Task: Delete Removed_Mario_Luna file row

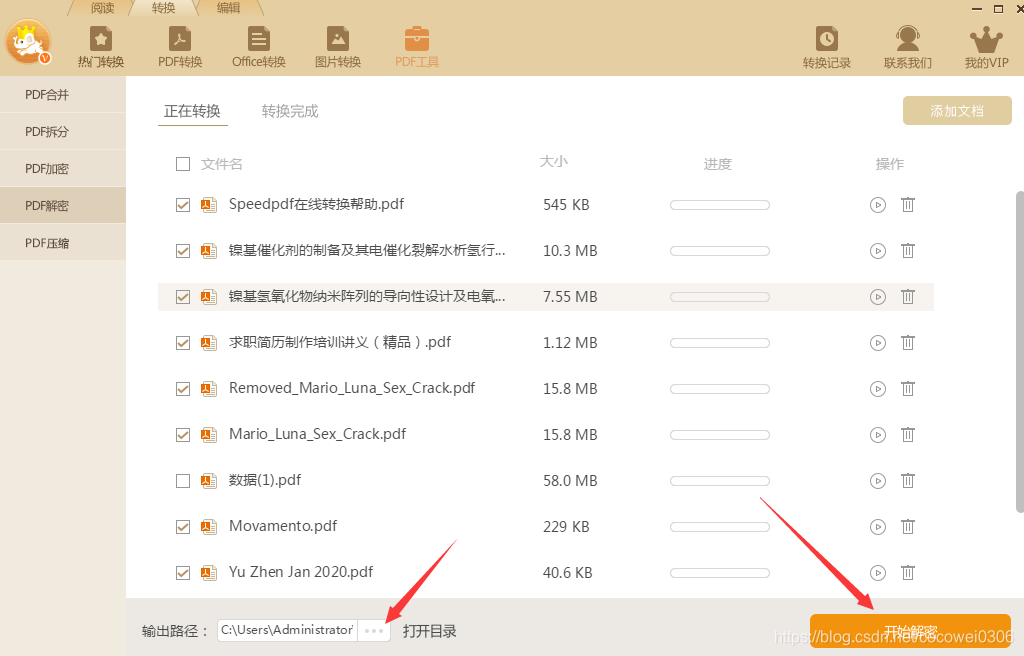Action: pos(908,389)
